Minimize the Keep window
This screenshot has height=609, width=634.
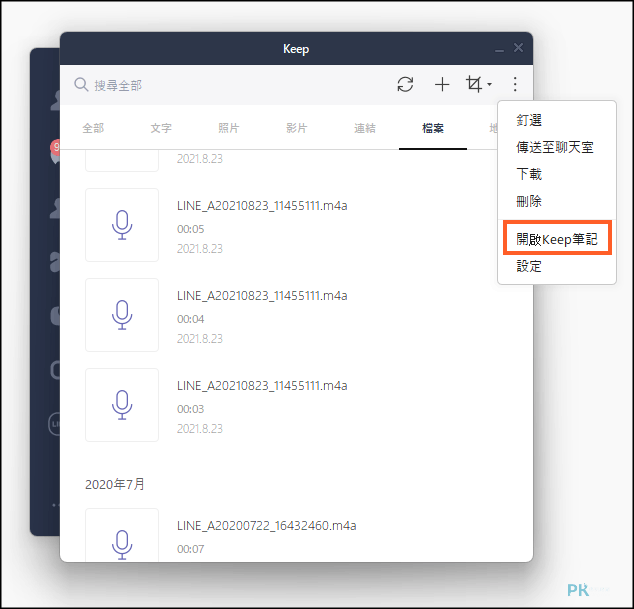[499, 50]
